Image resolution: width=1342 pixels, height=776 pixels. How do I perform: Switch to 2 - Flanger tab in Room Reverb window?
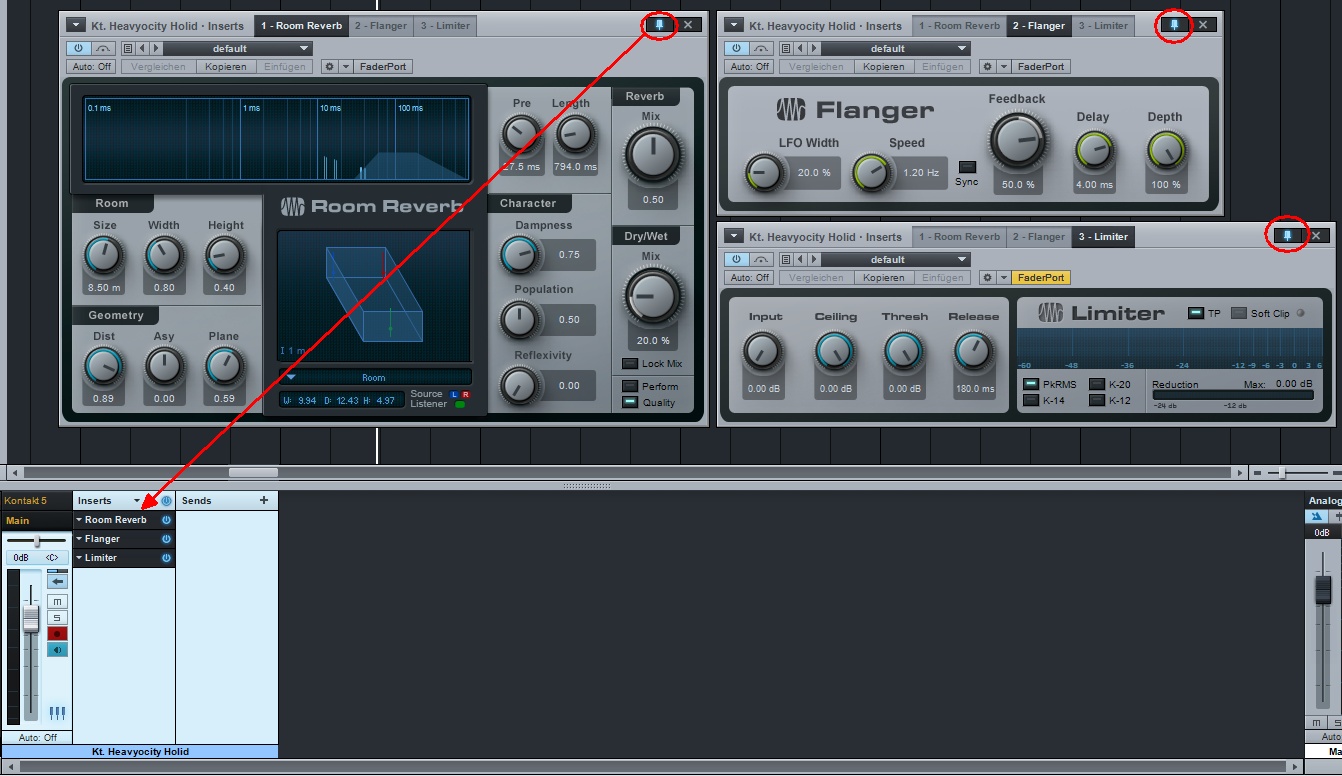coord(380,25)
